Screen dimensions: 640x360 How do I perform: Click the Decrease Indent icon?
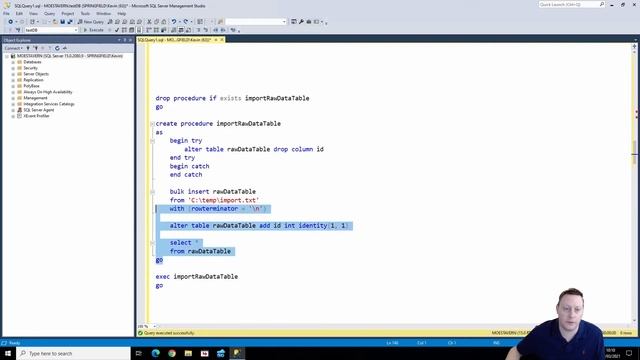pyautogui.click(x=216, y=30)
